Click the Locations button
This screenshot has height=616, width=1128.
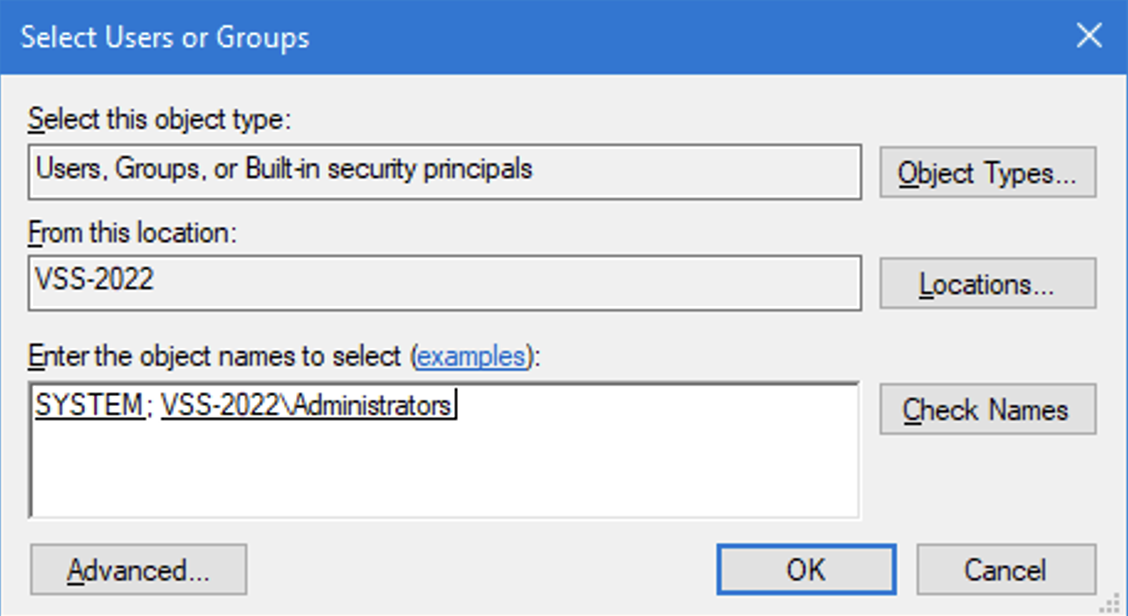pyautogui.click(x=988, y=284)
